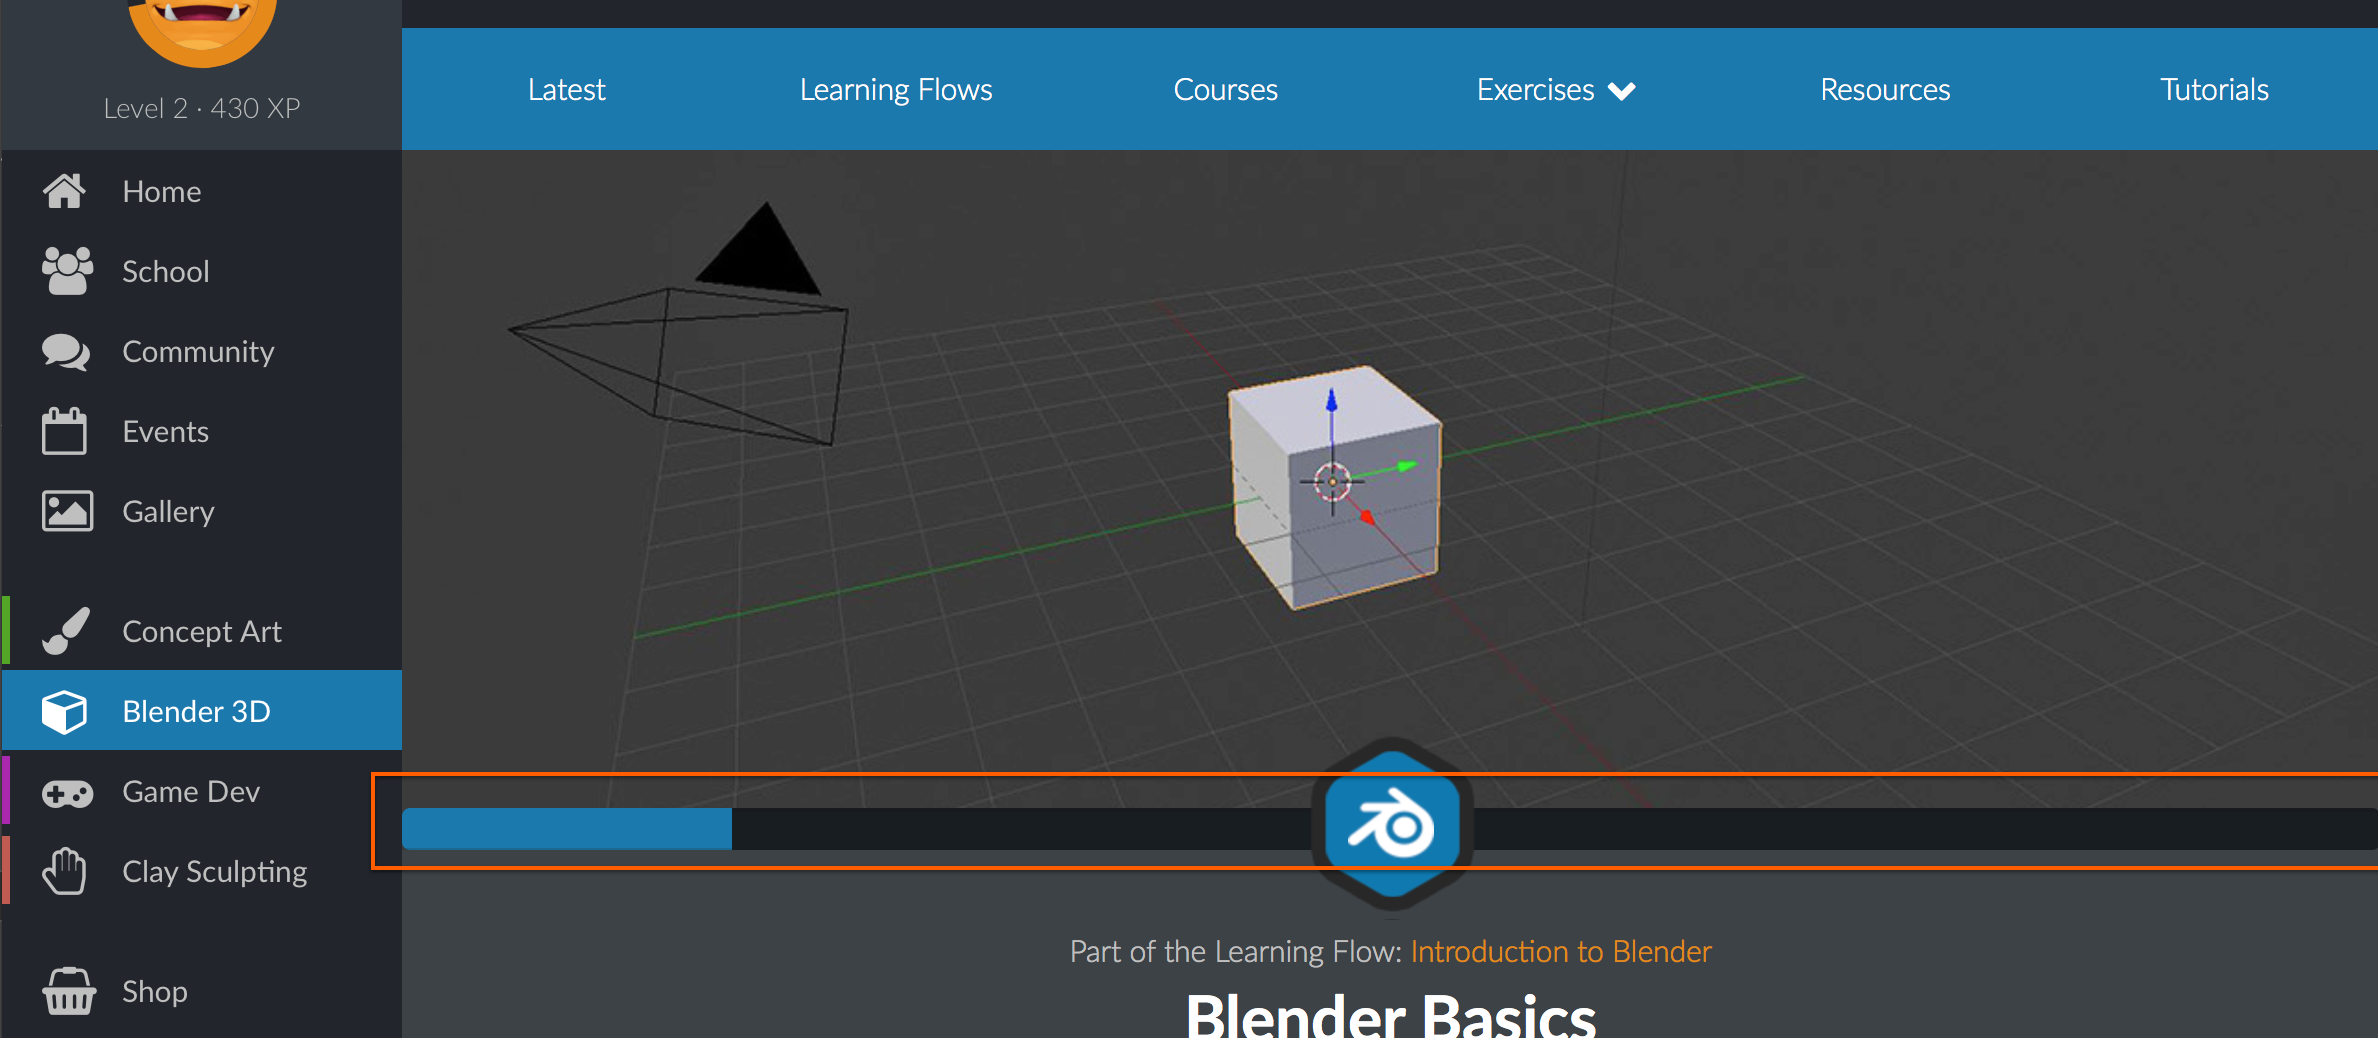Click the School group icon
Image resolution: width=2378 pixels, height=1038 pixels.
point(67,271)
